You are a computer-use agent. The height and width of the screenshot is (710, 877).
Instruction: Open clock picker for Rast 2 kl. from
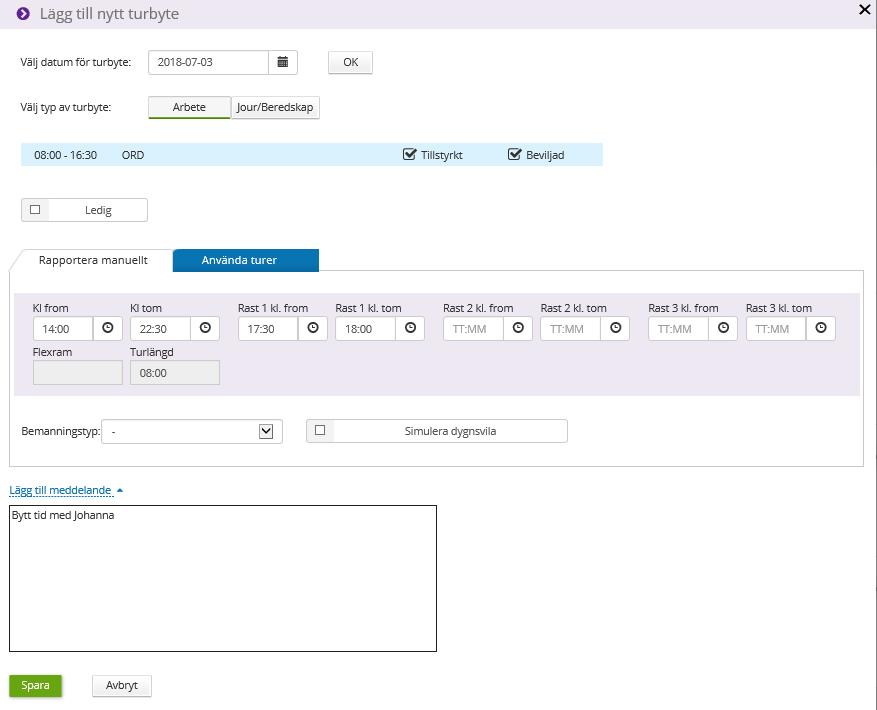click(518, 328)
